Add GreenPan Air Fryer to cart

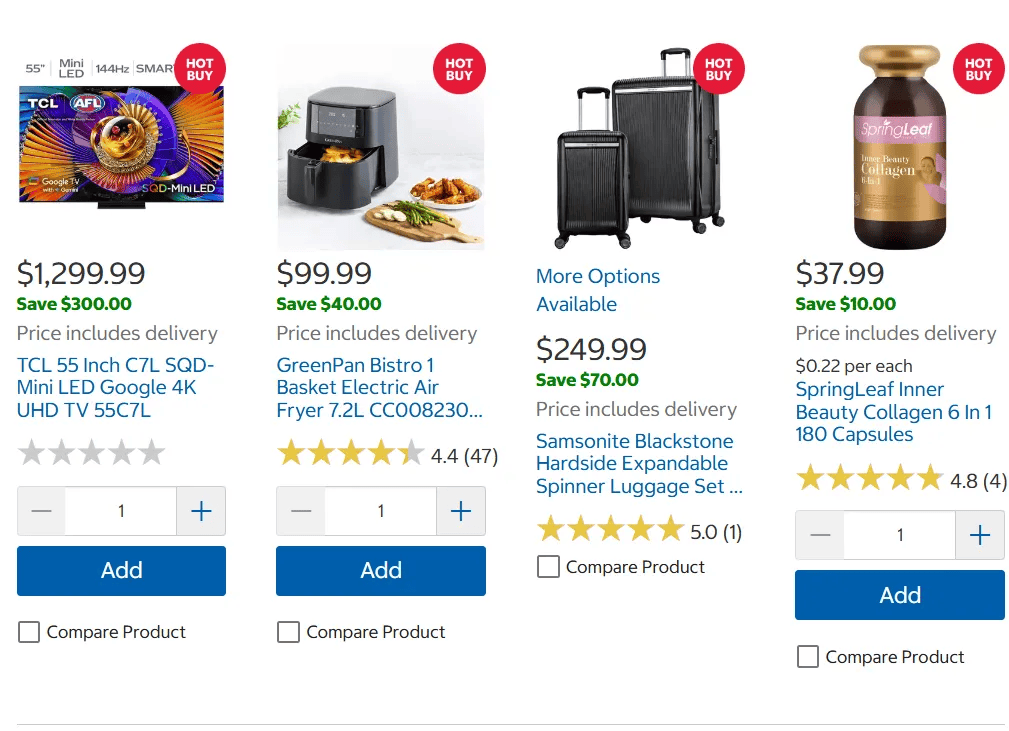[381, 571]
